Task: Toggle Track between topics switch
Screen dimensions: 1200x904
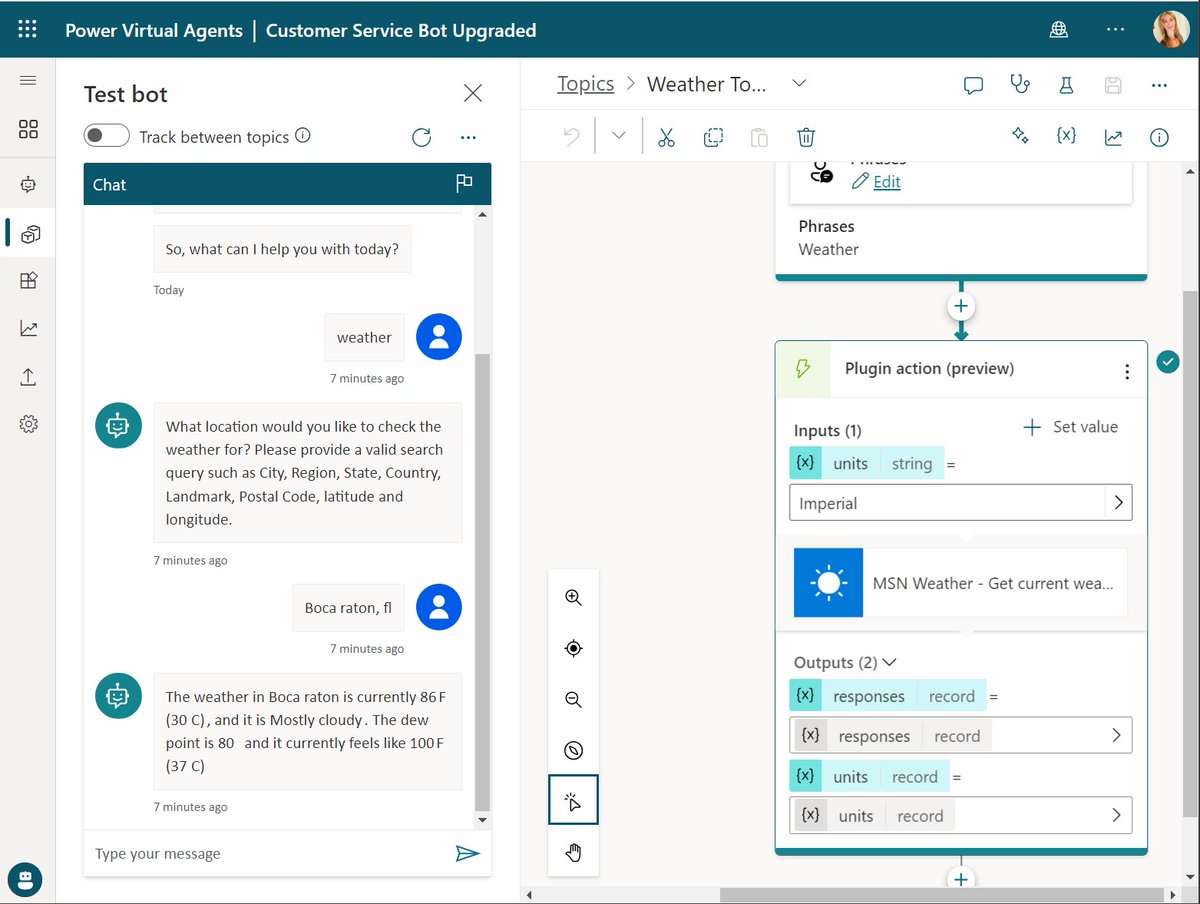Action: click(x=107, y=136)
